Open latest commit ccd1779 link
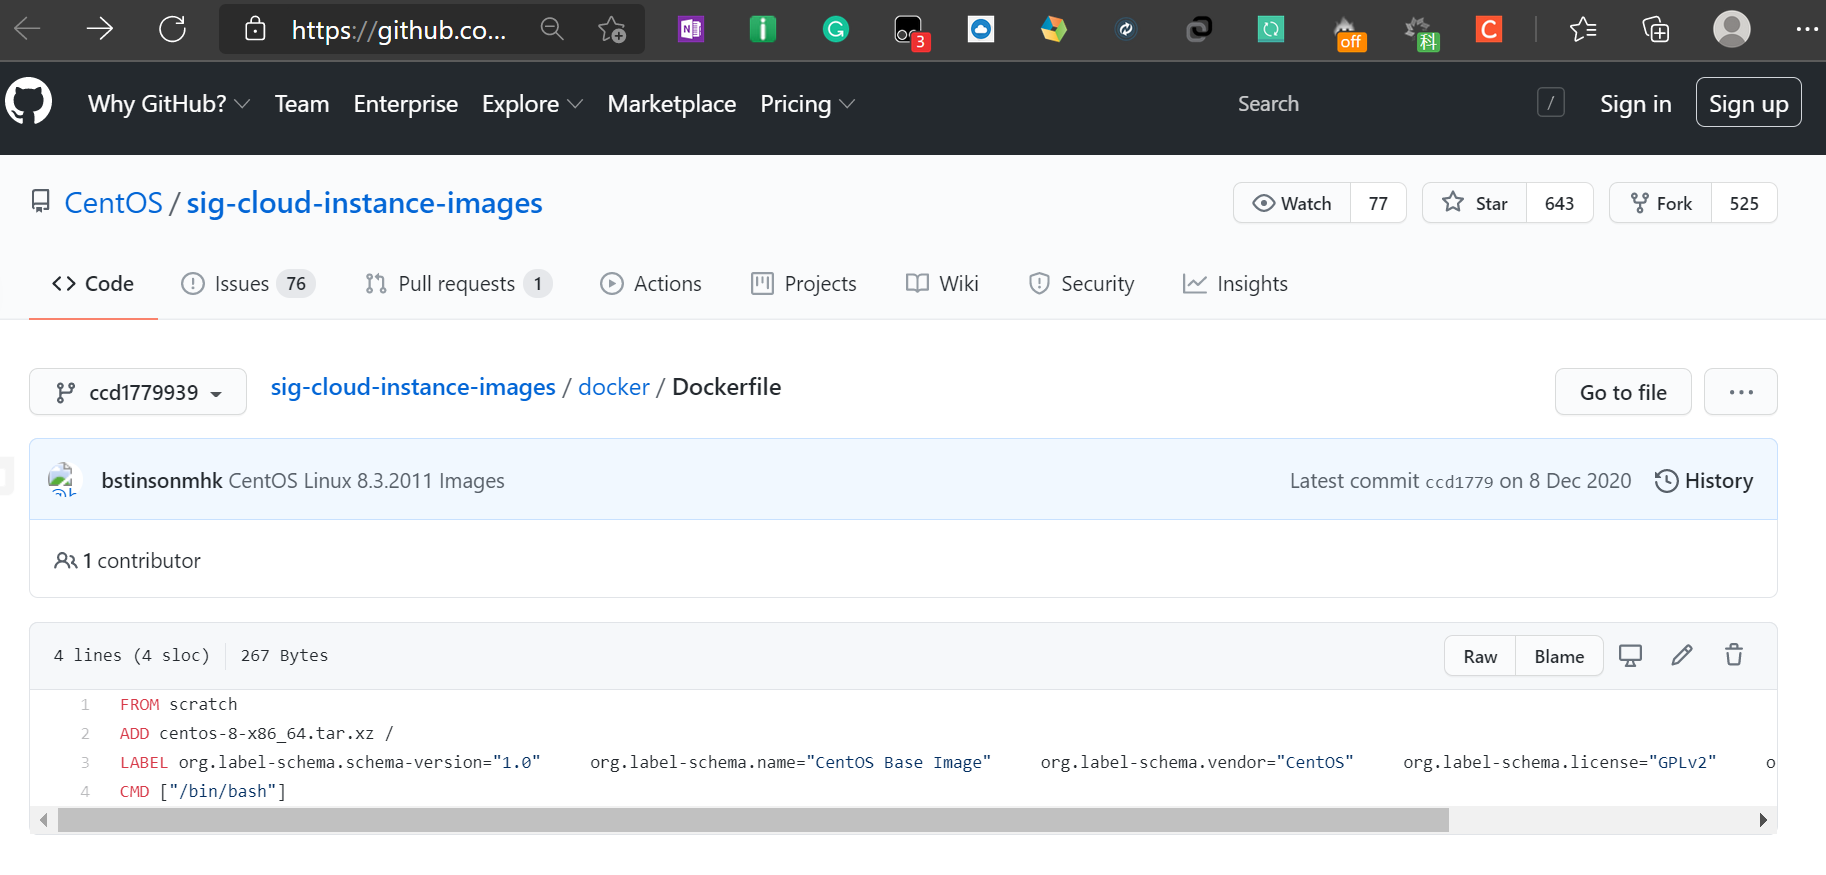The height and width of the screenshot is (875, 1826). [x=1459, y=482]
